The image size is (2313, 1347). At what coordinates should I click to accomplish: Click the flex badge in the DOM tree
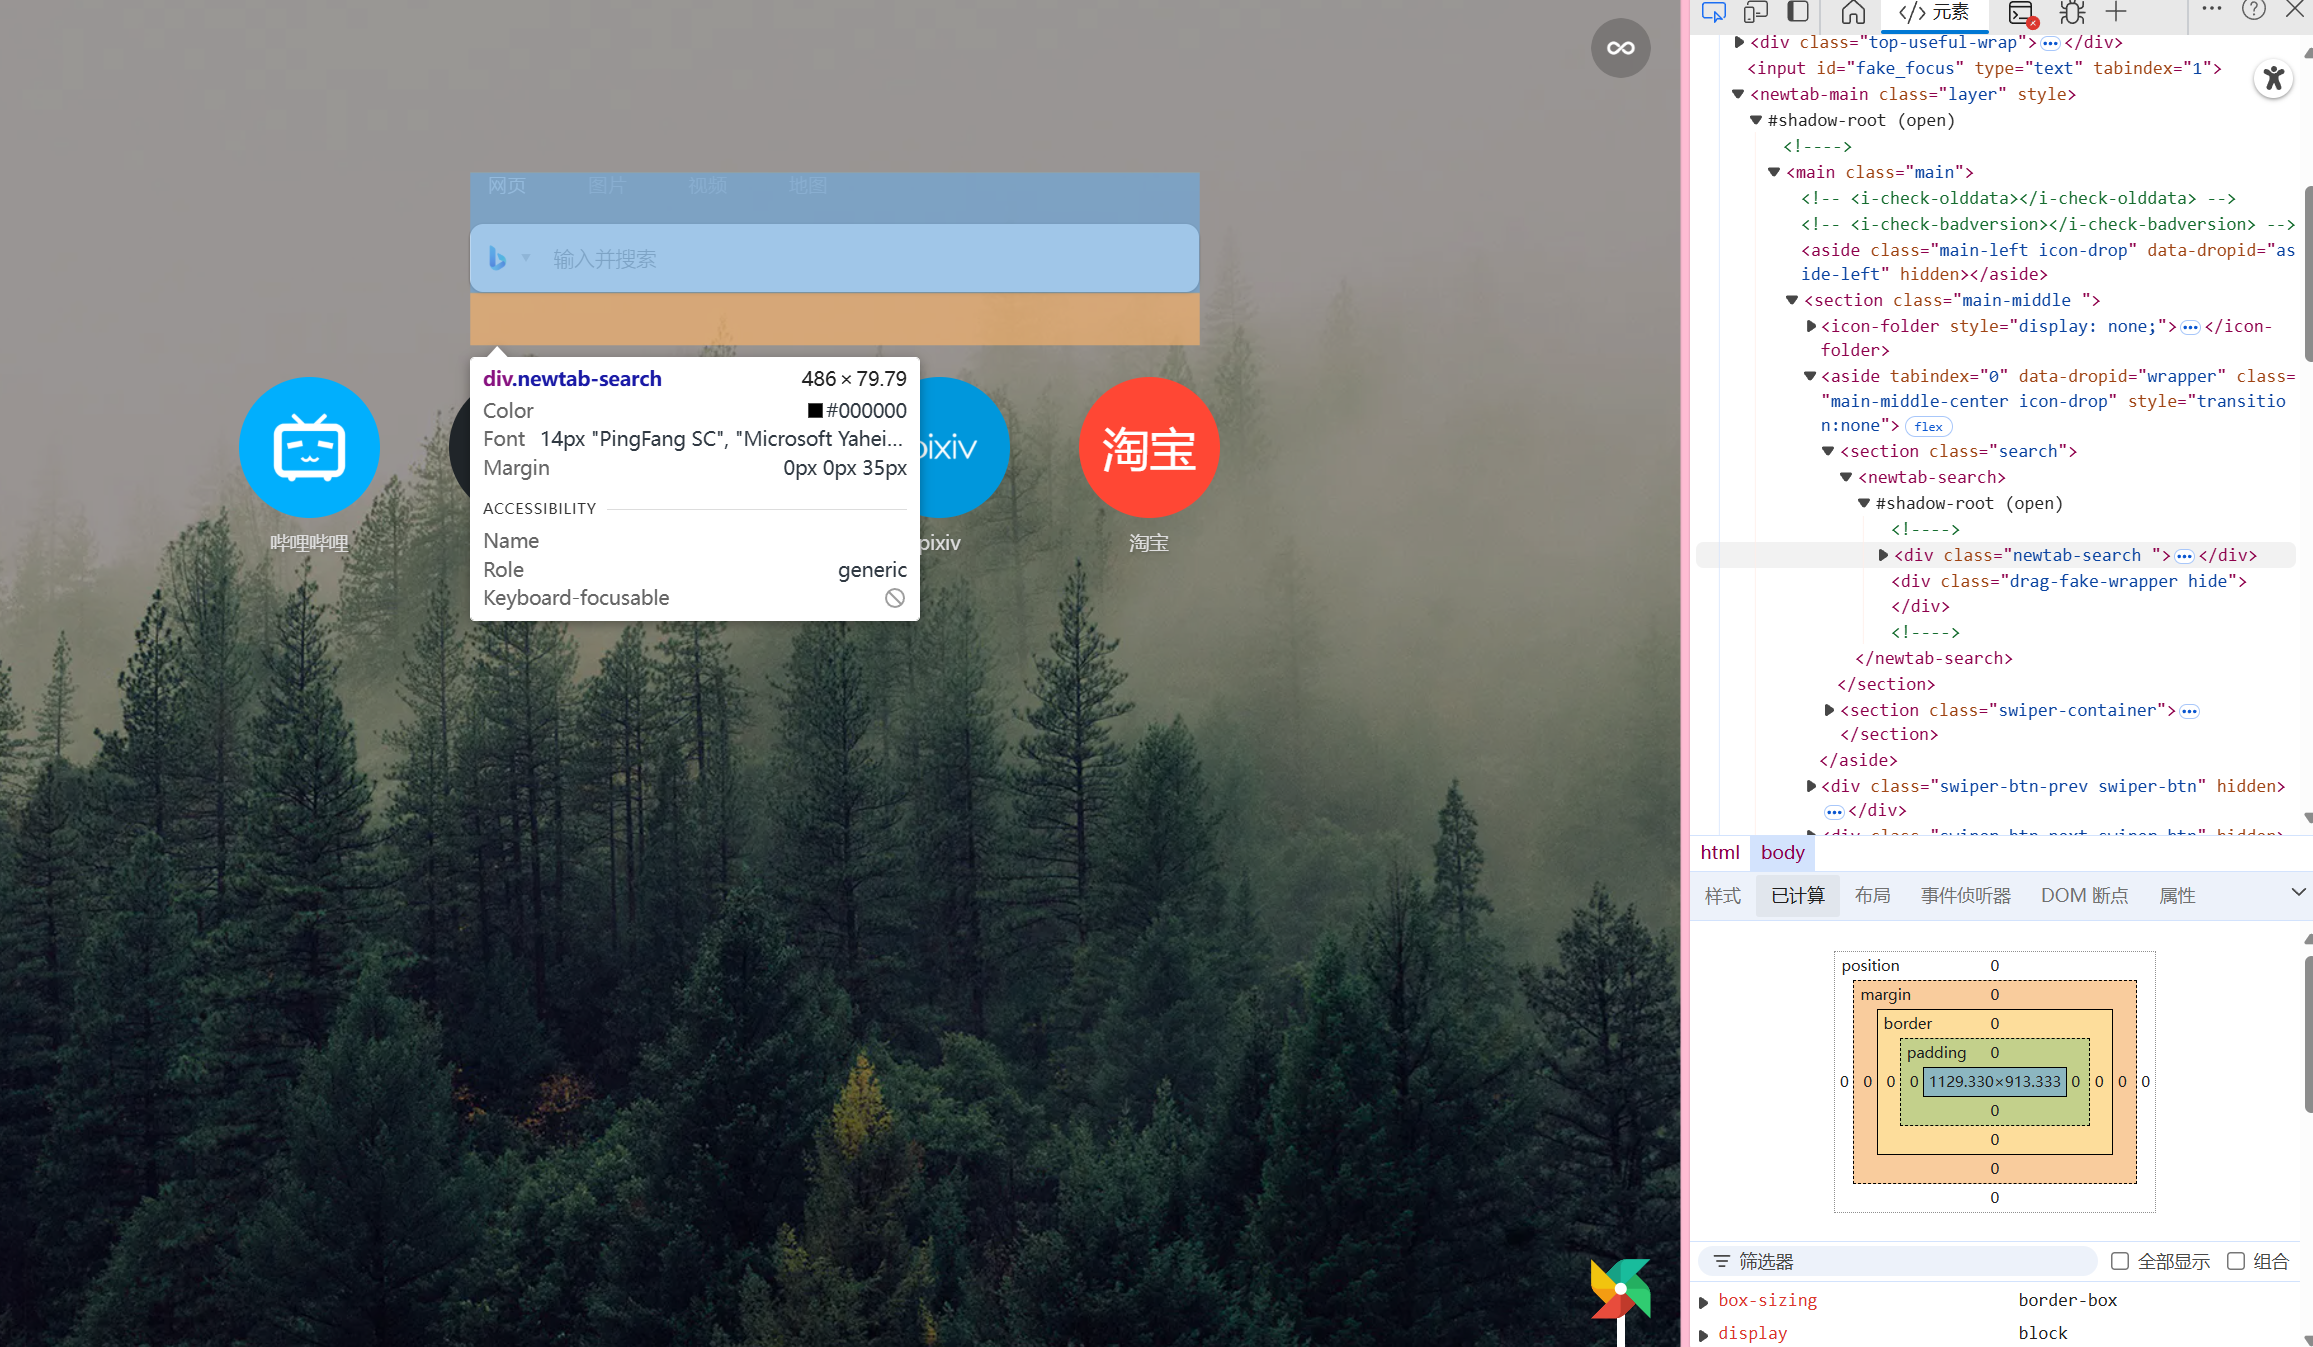[x=1928, y=426]
